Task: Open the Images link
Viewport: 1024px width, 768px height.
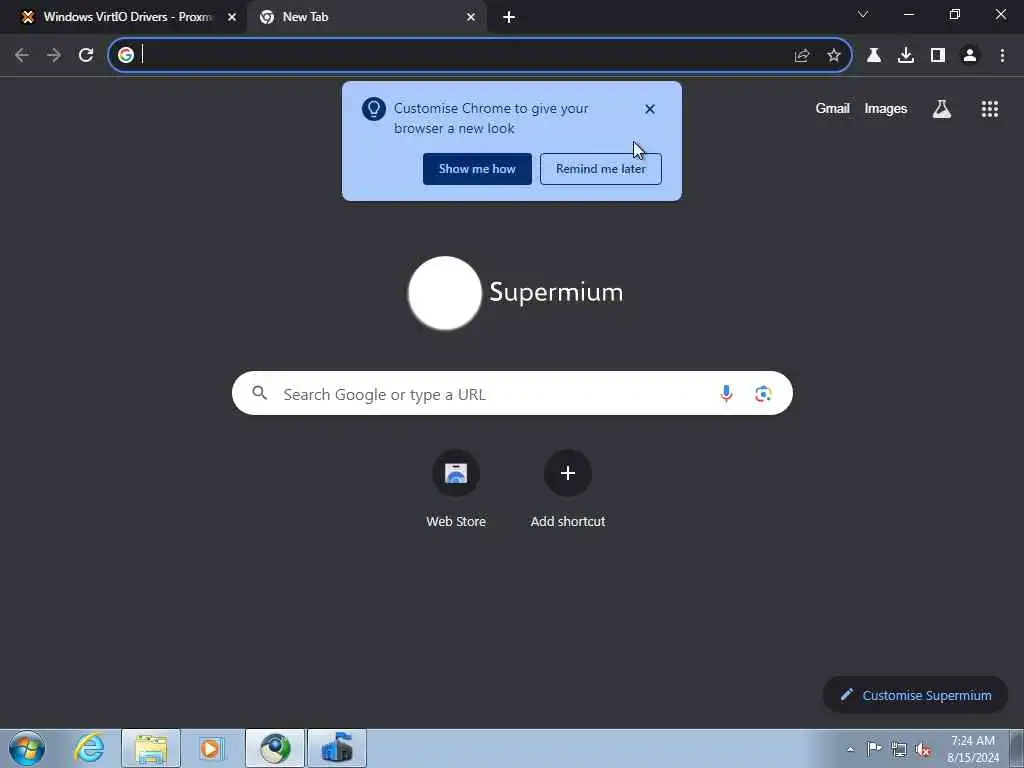Action: (x=886, y=109)
